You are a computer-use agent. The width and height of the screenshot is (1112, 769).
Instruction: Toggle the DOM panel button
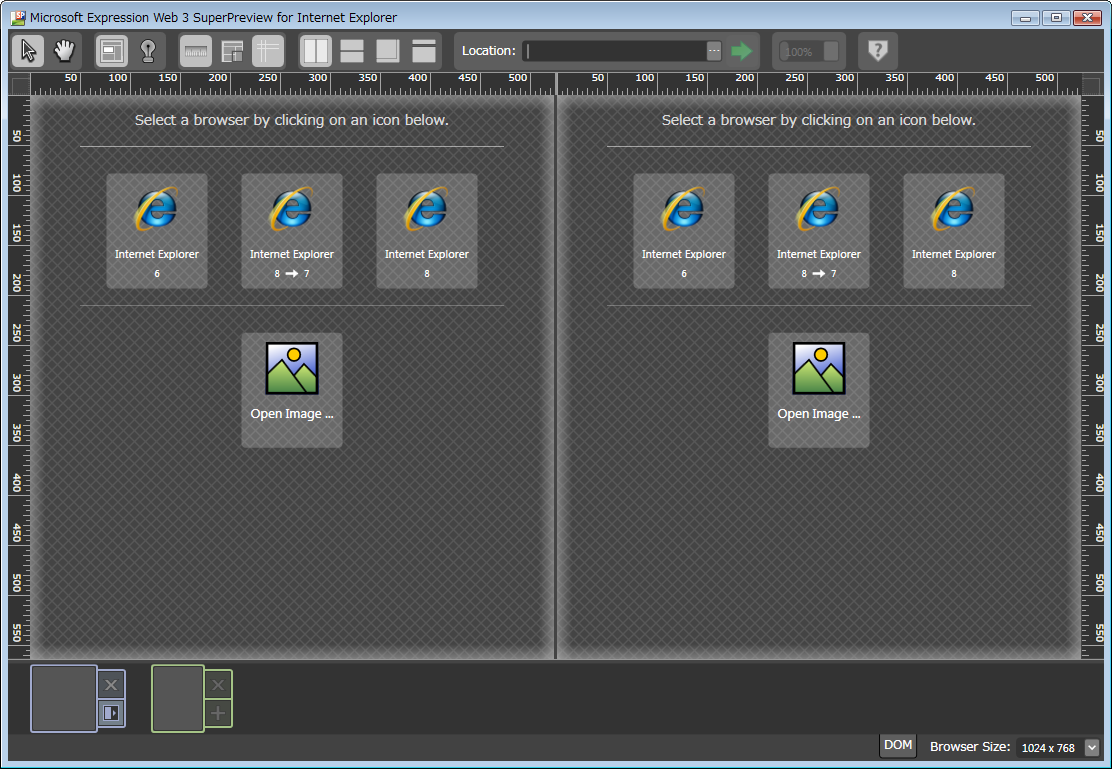click(898, 745)
